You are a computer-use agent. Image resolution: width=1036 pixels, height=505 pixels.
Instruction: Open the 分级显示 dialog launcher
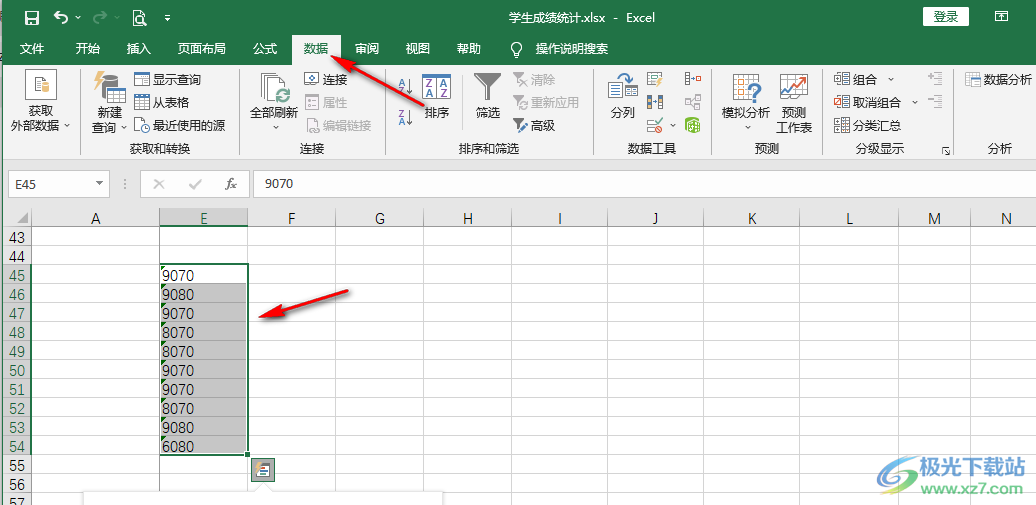tap(946, 151)
